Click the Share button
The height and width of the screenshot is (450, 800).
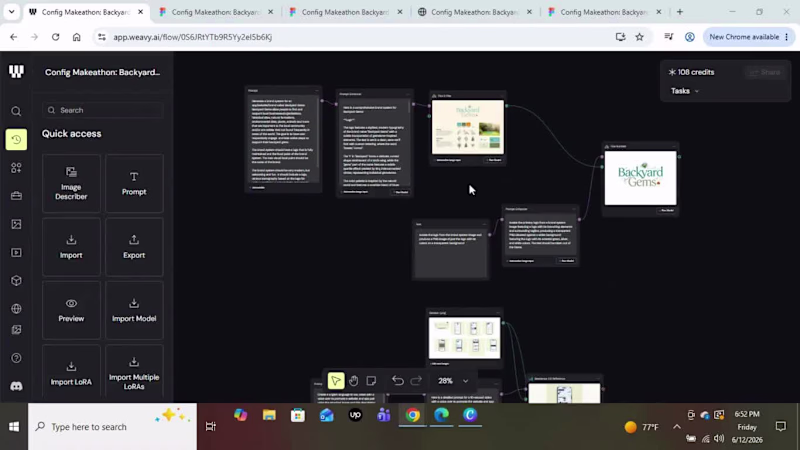pos(765,72)
